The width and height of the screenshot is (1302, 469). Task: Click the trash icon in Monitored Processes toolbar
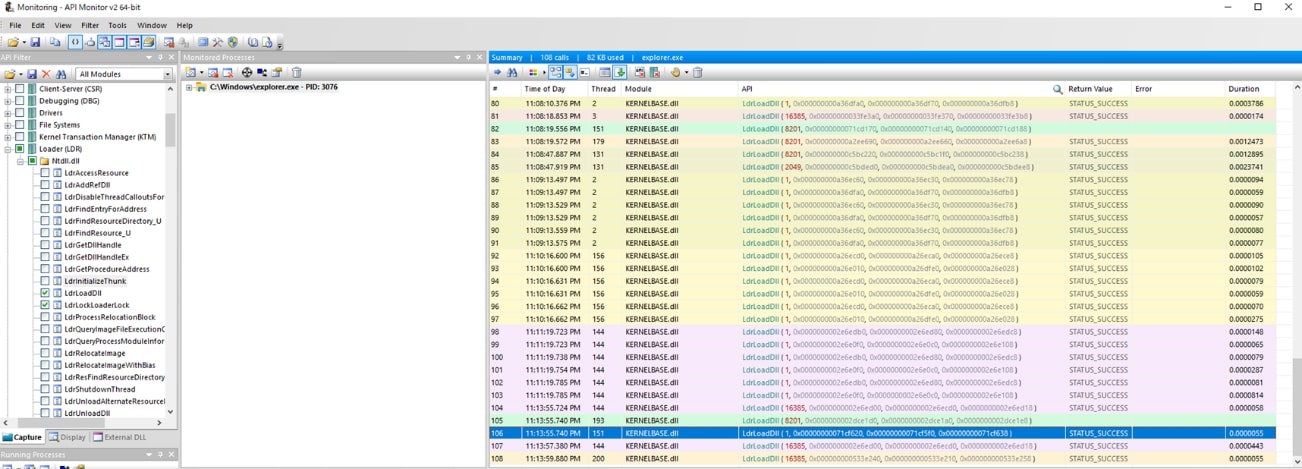(296, 73)
